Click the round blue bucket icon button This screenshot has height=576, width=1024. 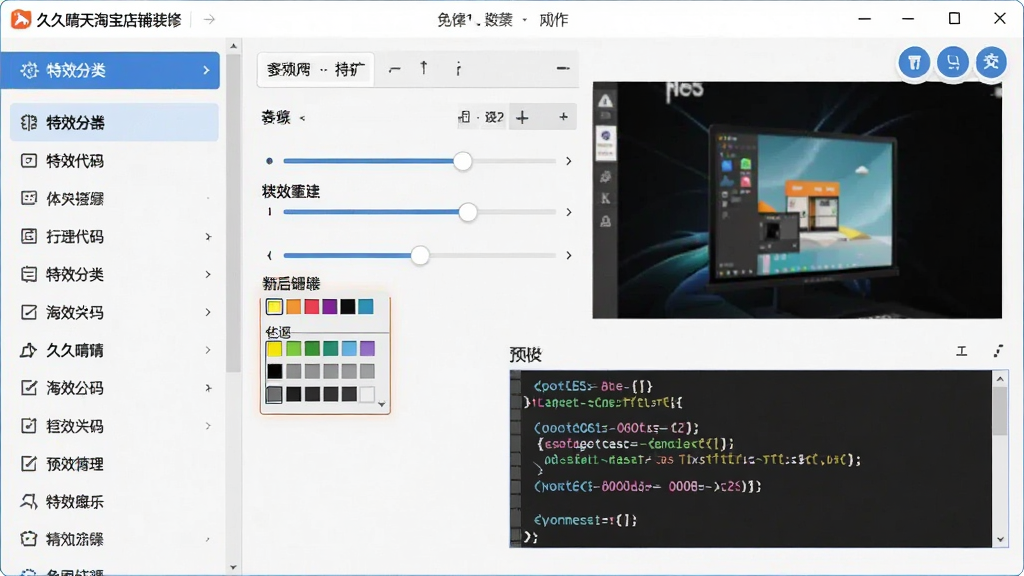click(914, 63)
